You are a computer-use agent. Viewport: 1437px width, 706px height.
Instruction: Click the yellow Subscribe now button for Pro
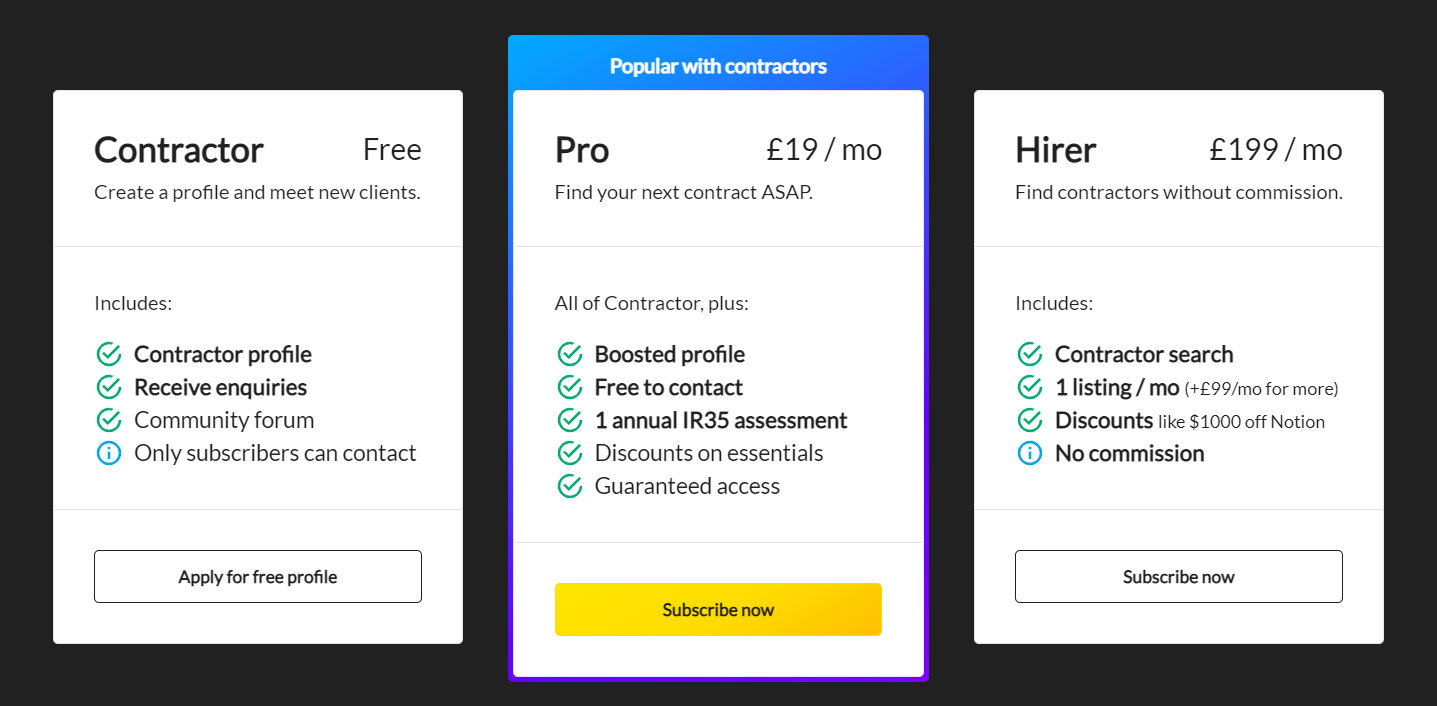tap(718, 609)
